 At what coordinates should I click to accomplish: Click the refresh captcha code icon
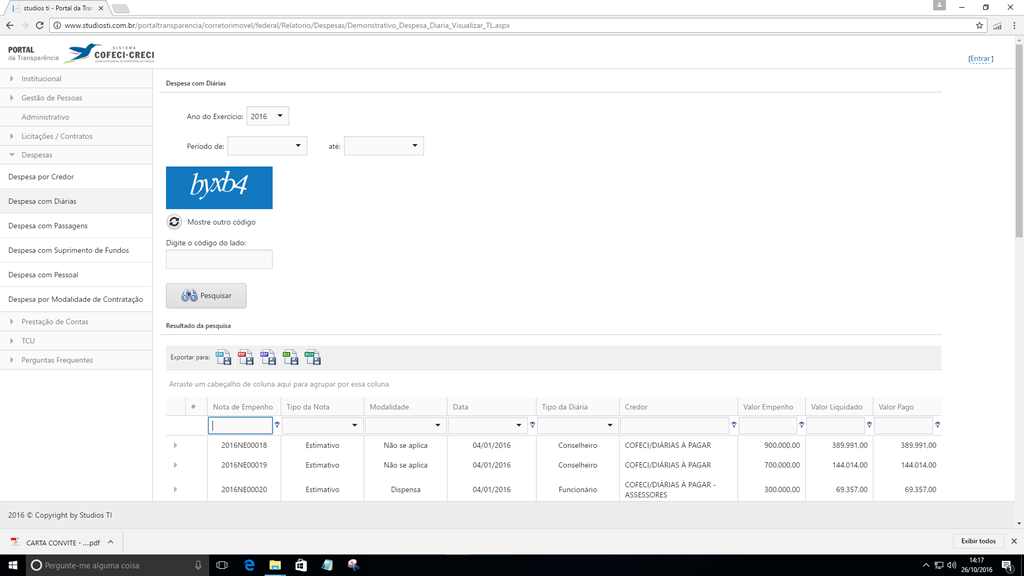[x=174, y=222]
